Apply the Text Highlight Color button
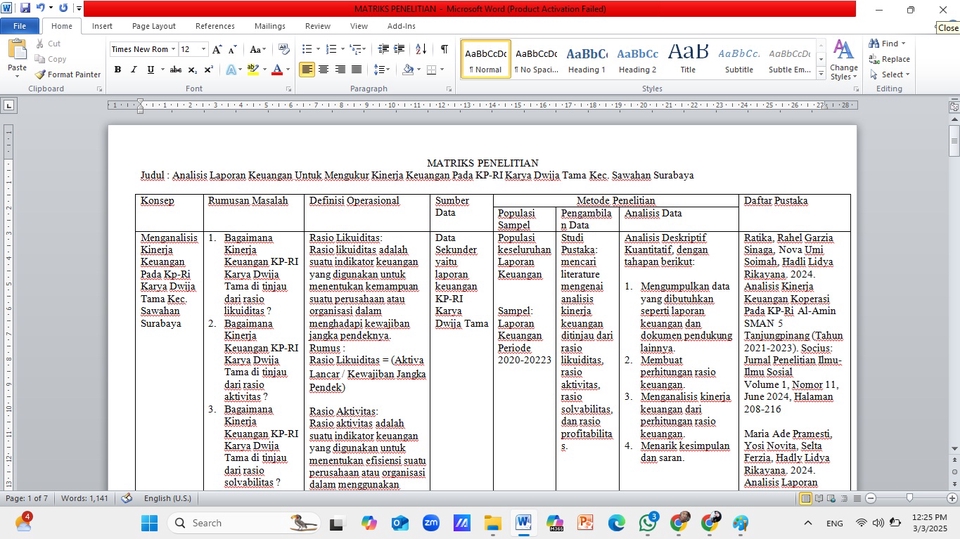The width and height of the screenshot is (960, 539). point(252,70)
